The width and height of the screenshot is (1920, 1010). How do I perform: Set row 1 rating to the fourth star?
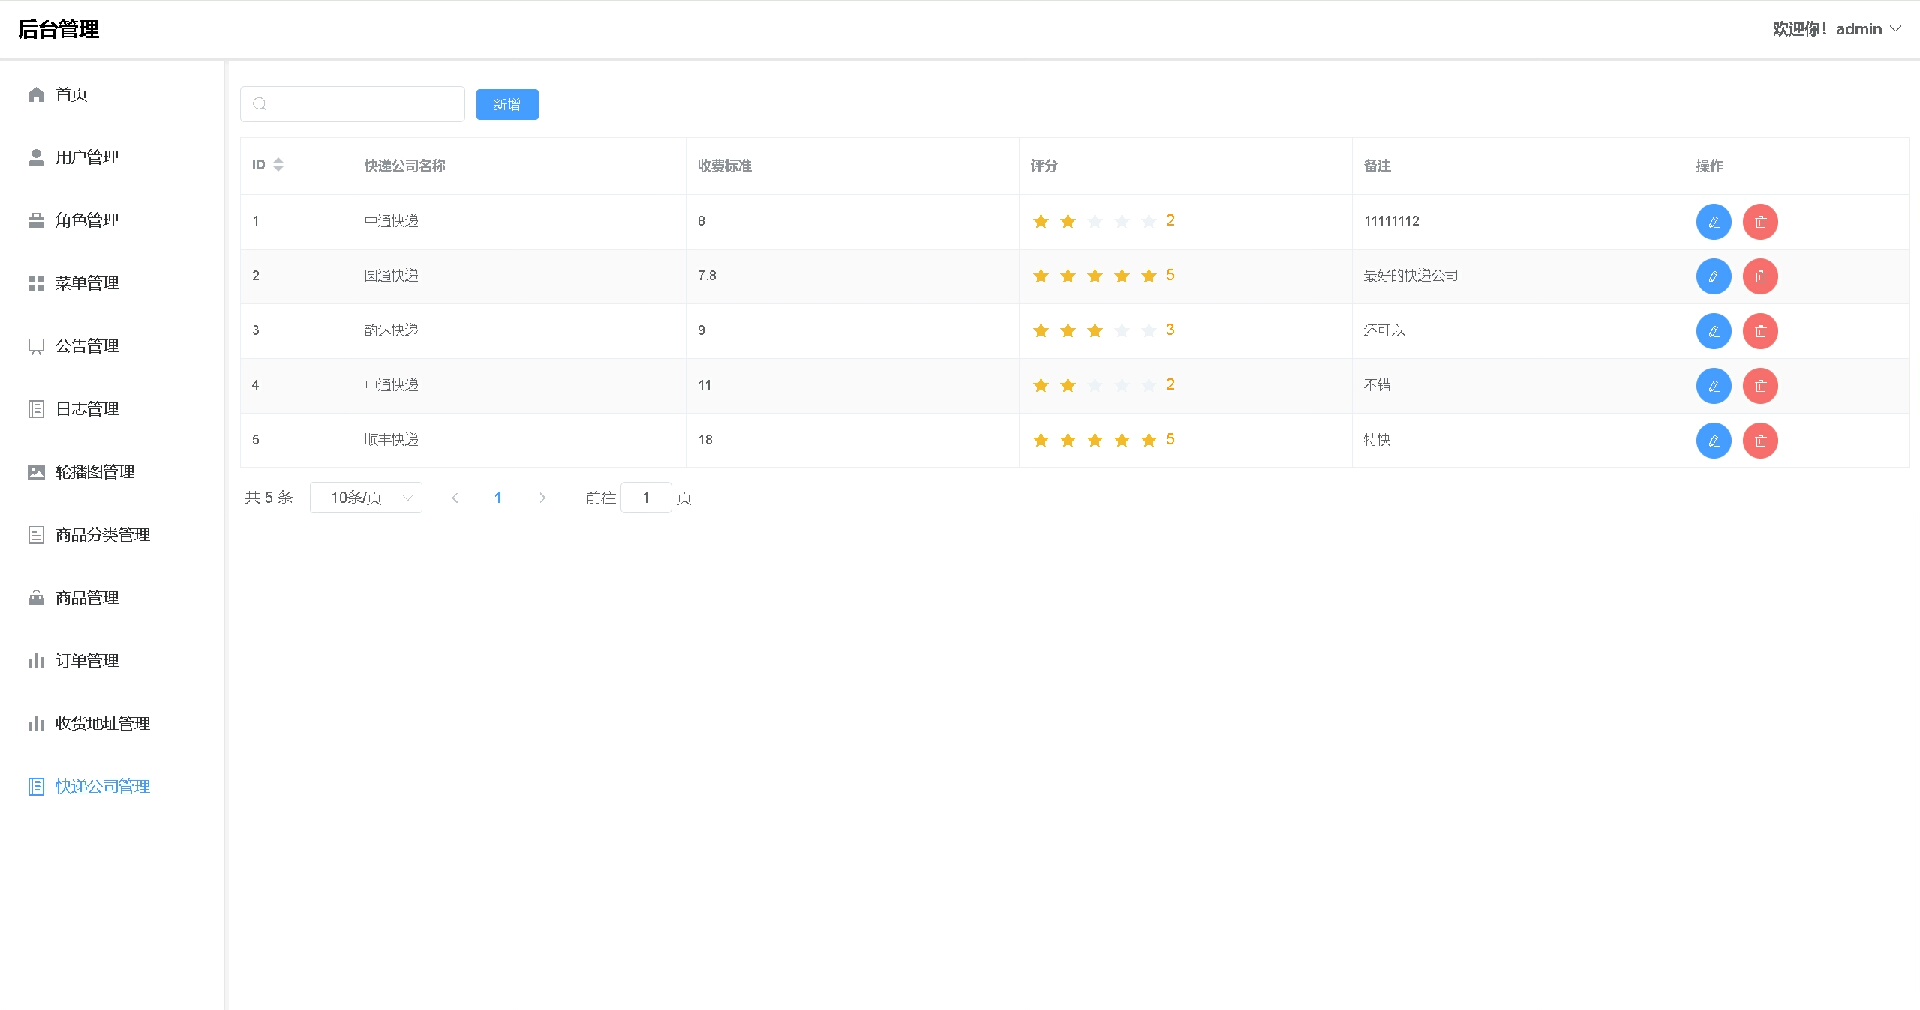(1122, 222)
